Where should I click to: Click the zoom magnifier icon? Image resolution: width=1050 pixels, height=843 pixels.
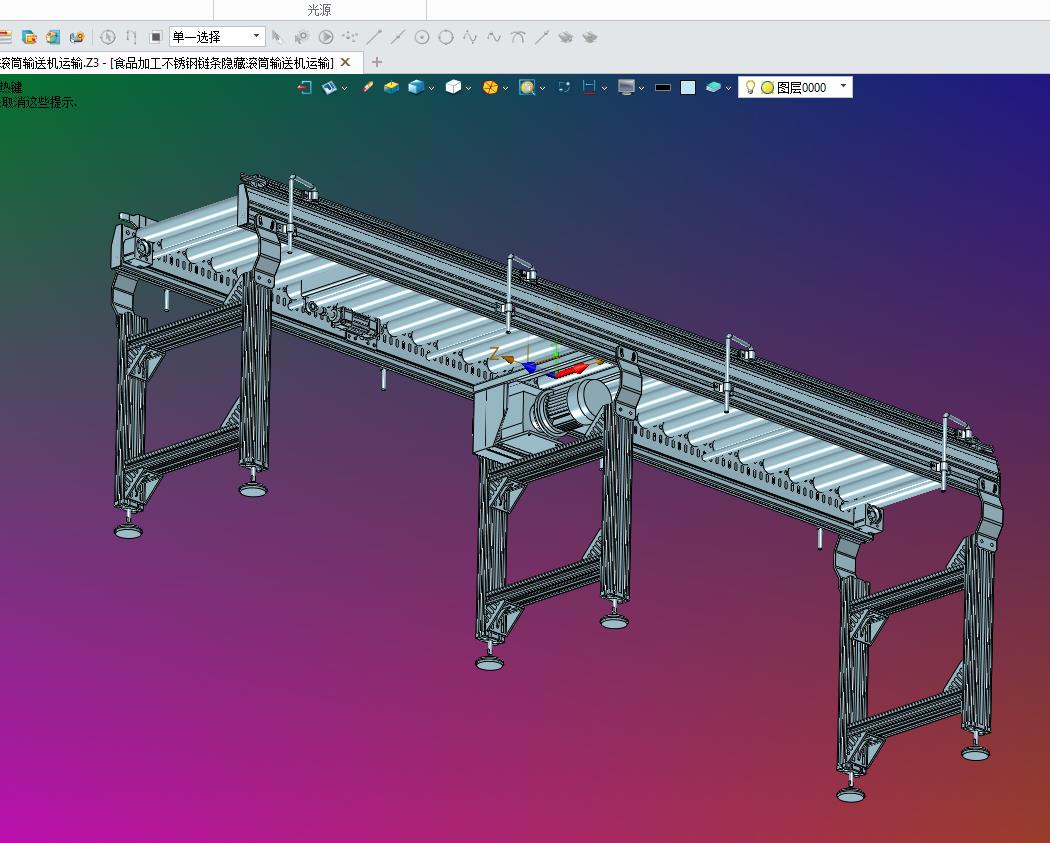527,87
